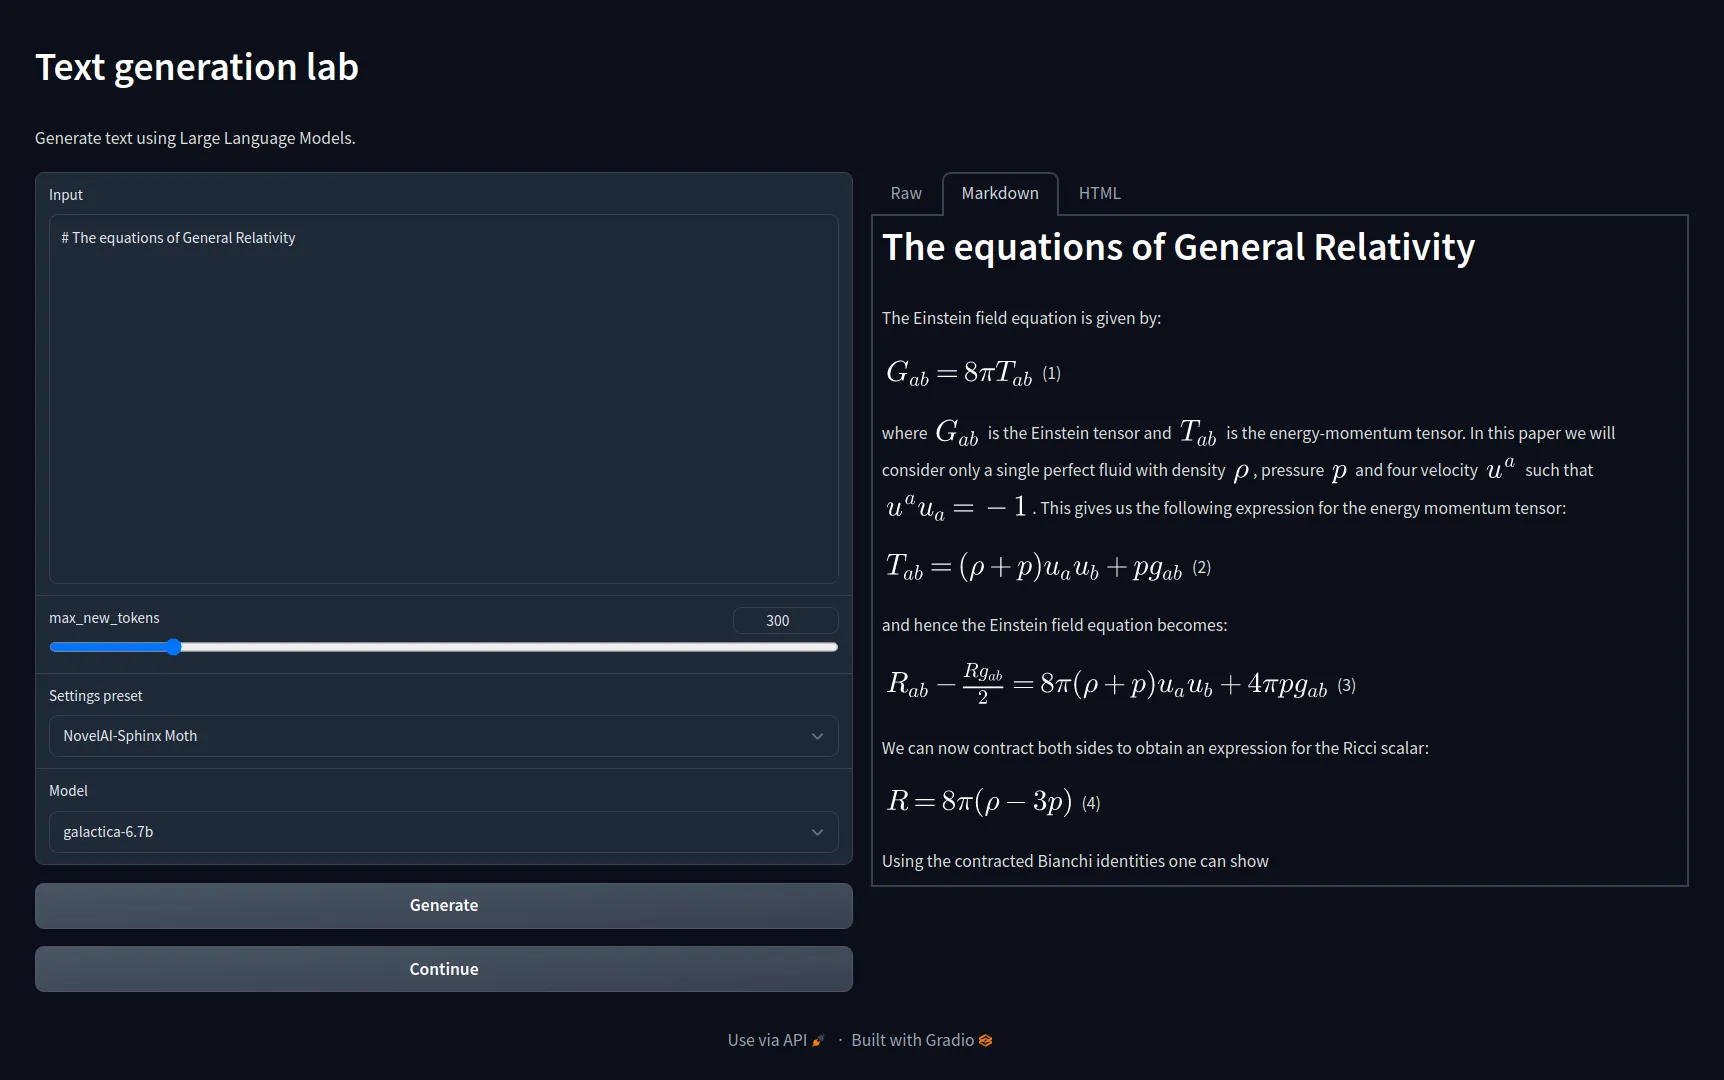Click the Continue button
This screenshot has height=1080, width=1724.
click(443, 969)
